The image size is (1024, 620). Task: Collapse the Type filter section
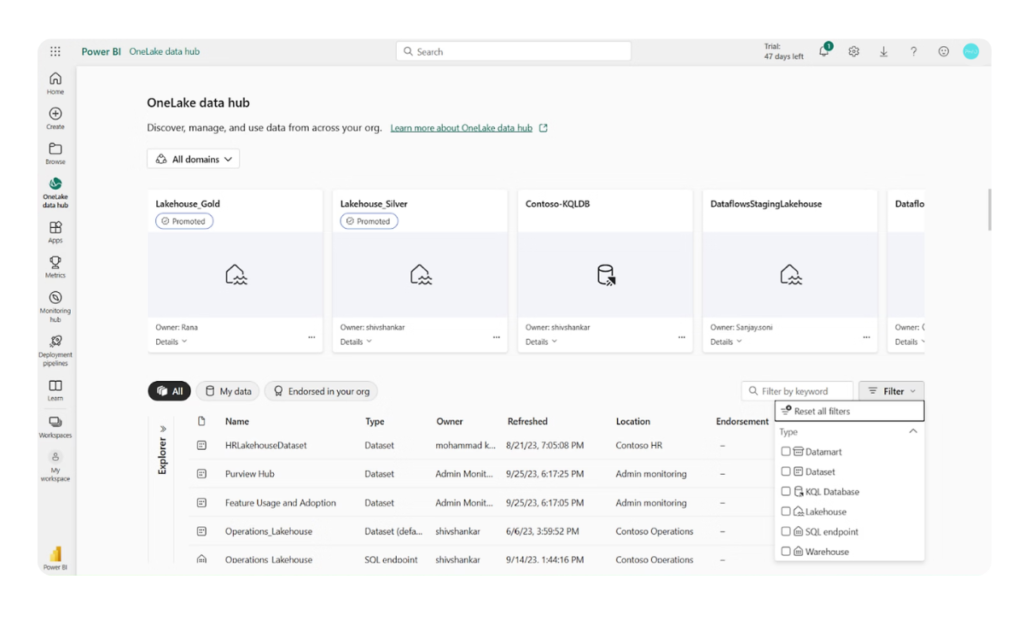912,432
